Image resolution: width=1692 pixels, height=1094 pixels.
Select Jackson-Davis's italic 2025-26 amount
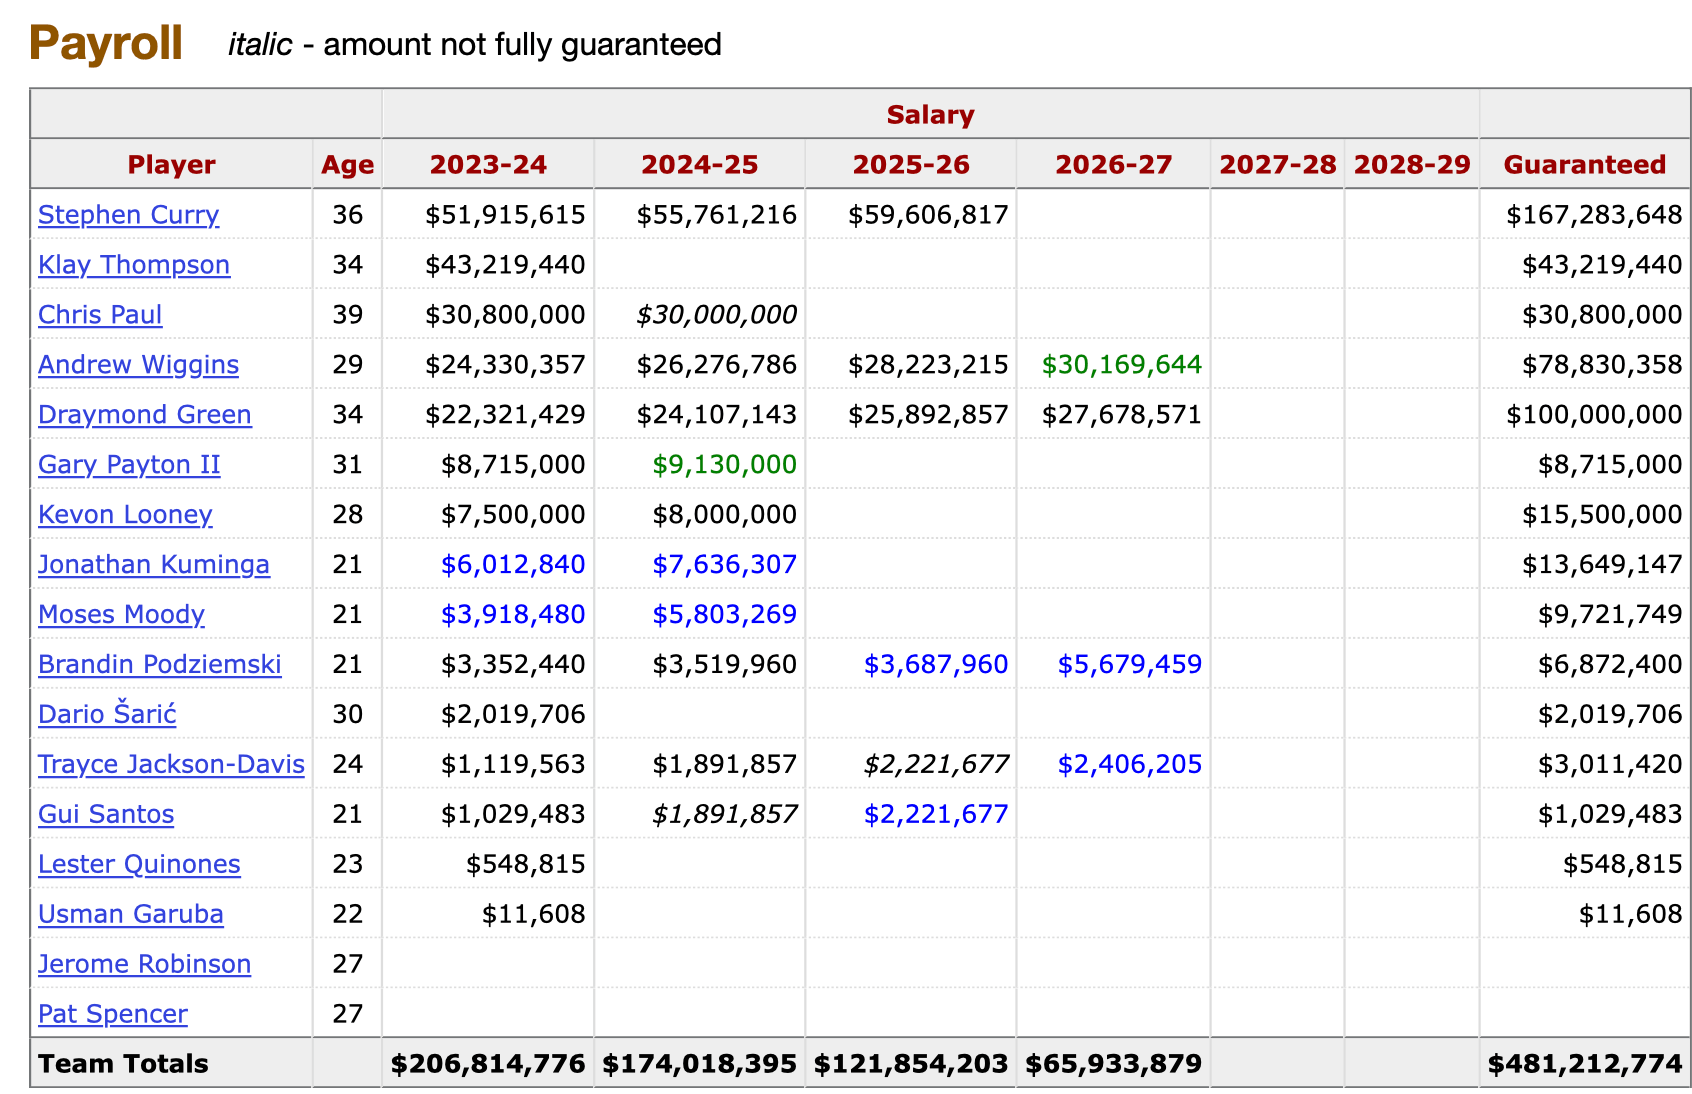pos(936,765)
